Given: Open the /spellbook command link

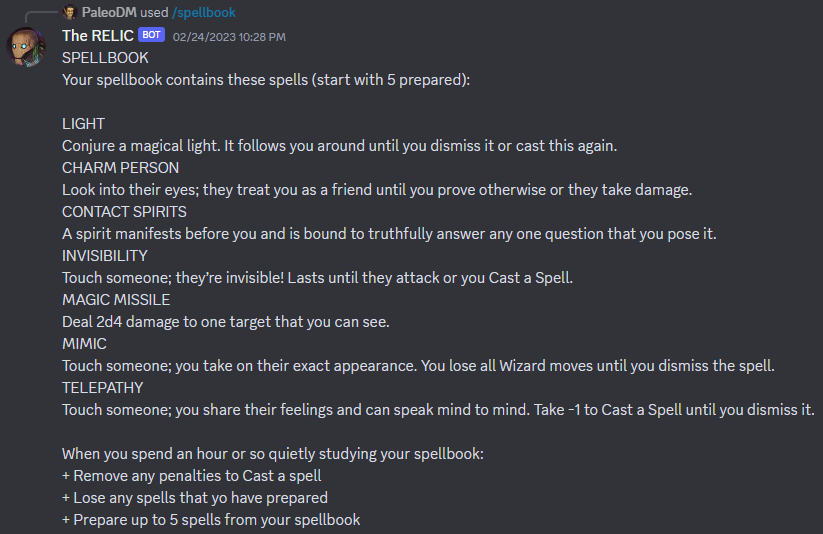Looking at the screenshot, I should pos(204,12).
